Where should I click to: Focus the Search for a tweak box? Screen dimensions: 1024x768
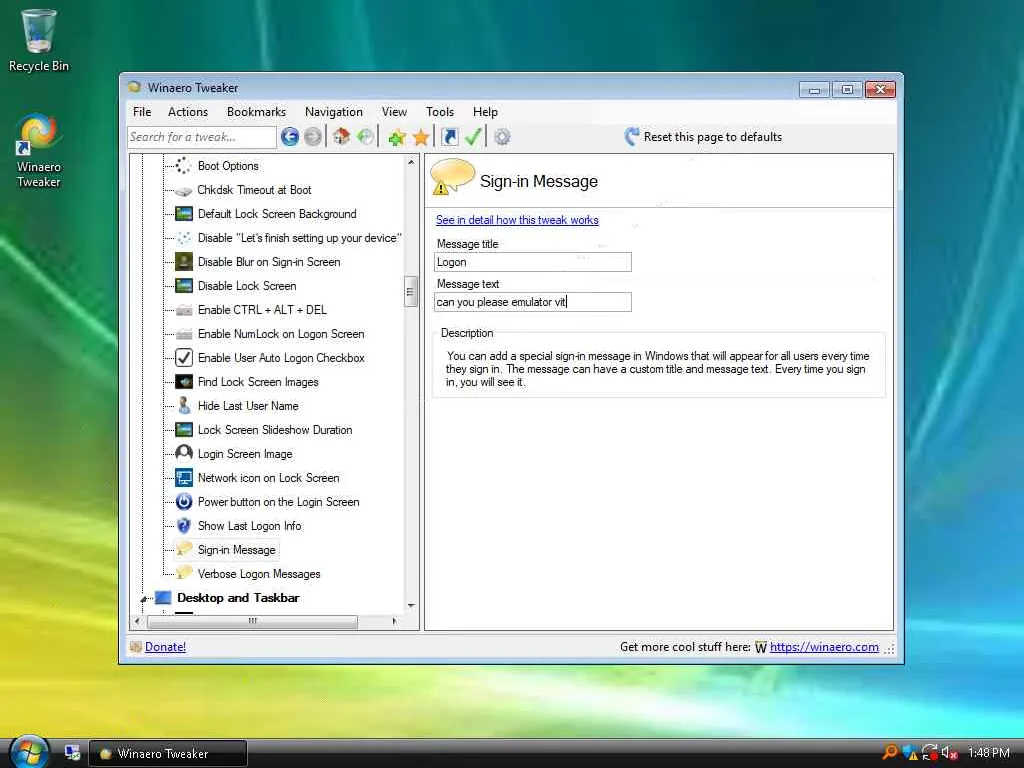(x=202, y=137)
